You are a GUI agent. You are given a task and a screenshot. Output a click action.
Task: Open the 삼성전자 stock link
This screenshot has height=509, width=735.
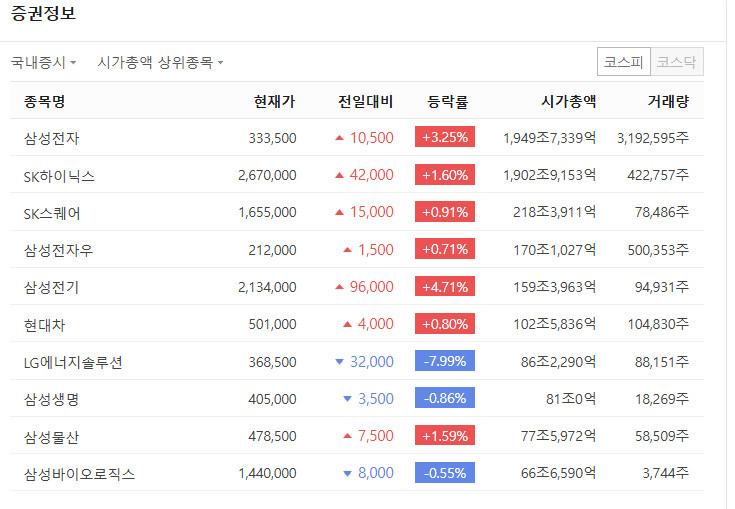click(x=52, y=138)
